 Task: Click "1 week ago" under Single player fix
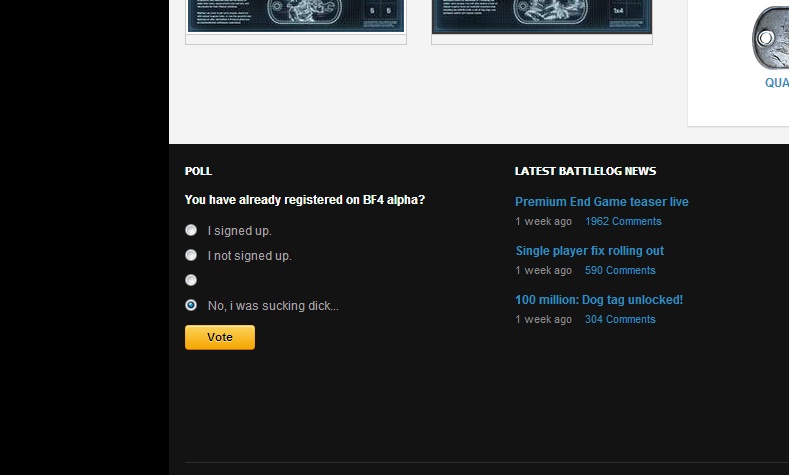pos(543,270)
